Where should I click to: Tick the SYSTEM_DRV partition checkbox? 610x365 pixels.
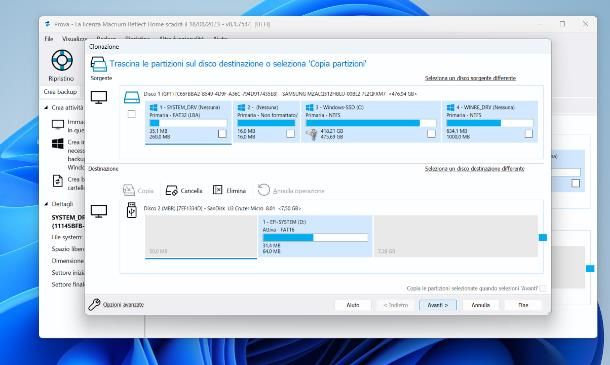click(x=222, y=133)
